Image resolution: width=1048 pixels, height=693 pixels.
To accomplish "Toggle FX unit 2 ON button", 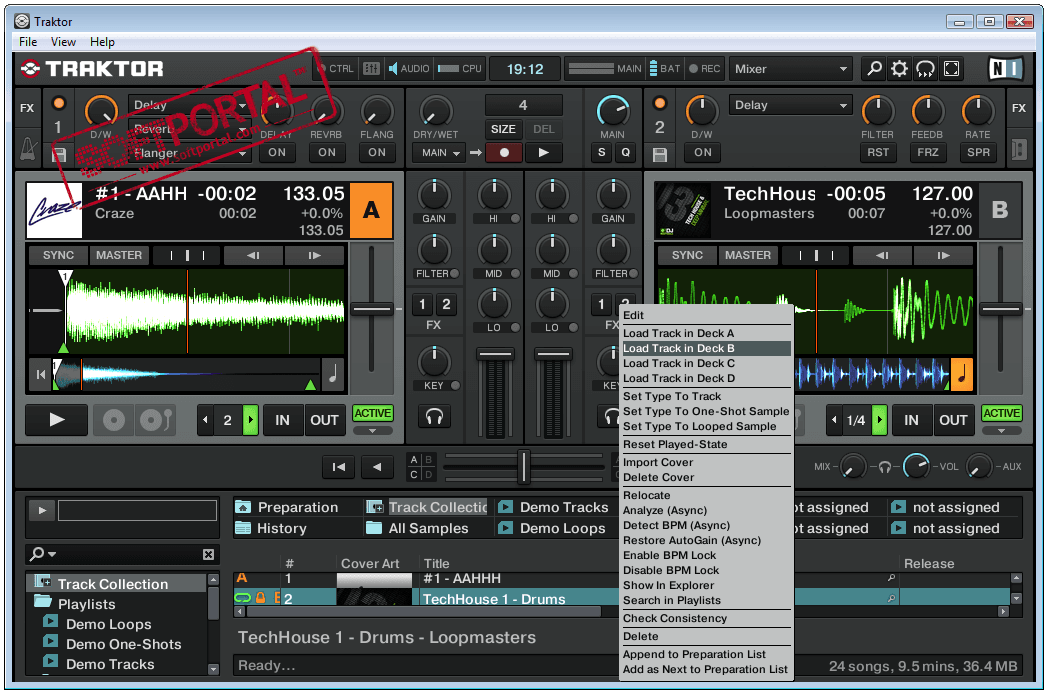I will tap(702, 152).
